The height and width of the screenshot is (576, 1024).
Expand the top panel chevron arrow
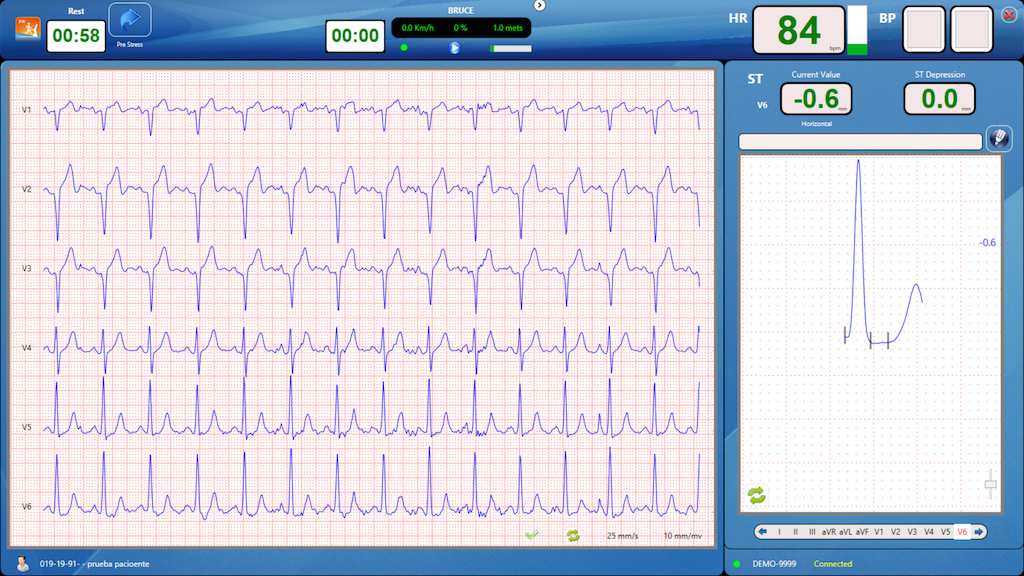pyautogui.click(x=540, y=5)
